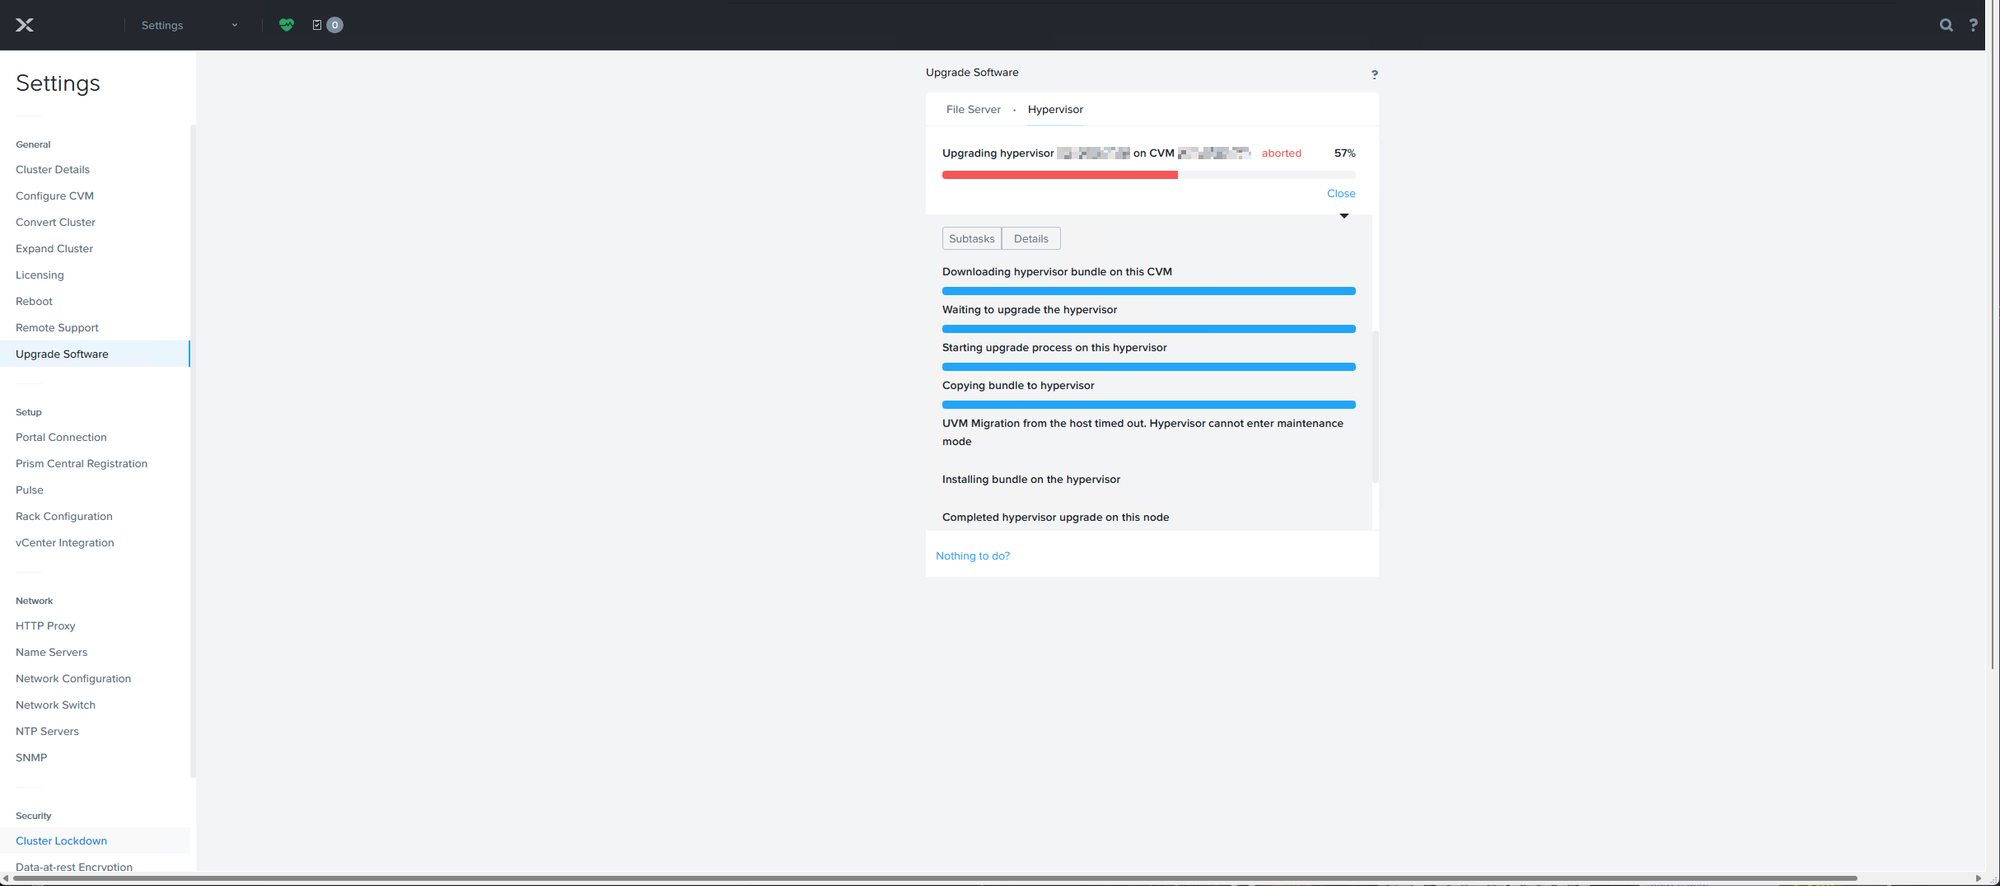Click the subtasks list vertical scrollbar

point(1375,406)
